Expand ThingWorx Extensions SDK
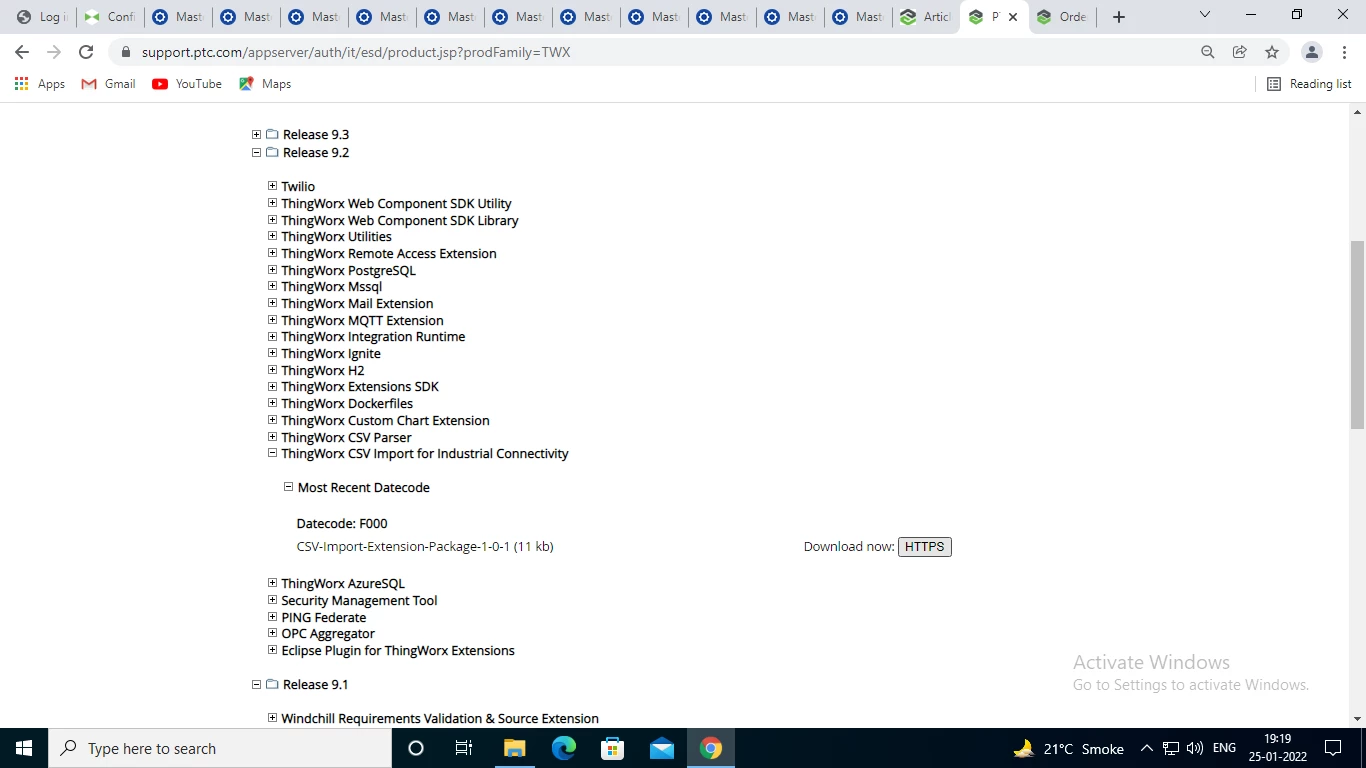Screen dimensions: 1366x768 [x=272, y=386]
